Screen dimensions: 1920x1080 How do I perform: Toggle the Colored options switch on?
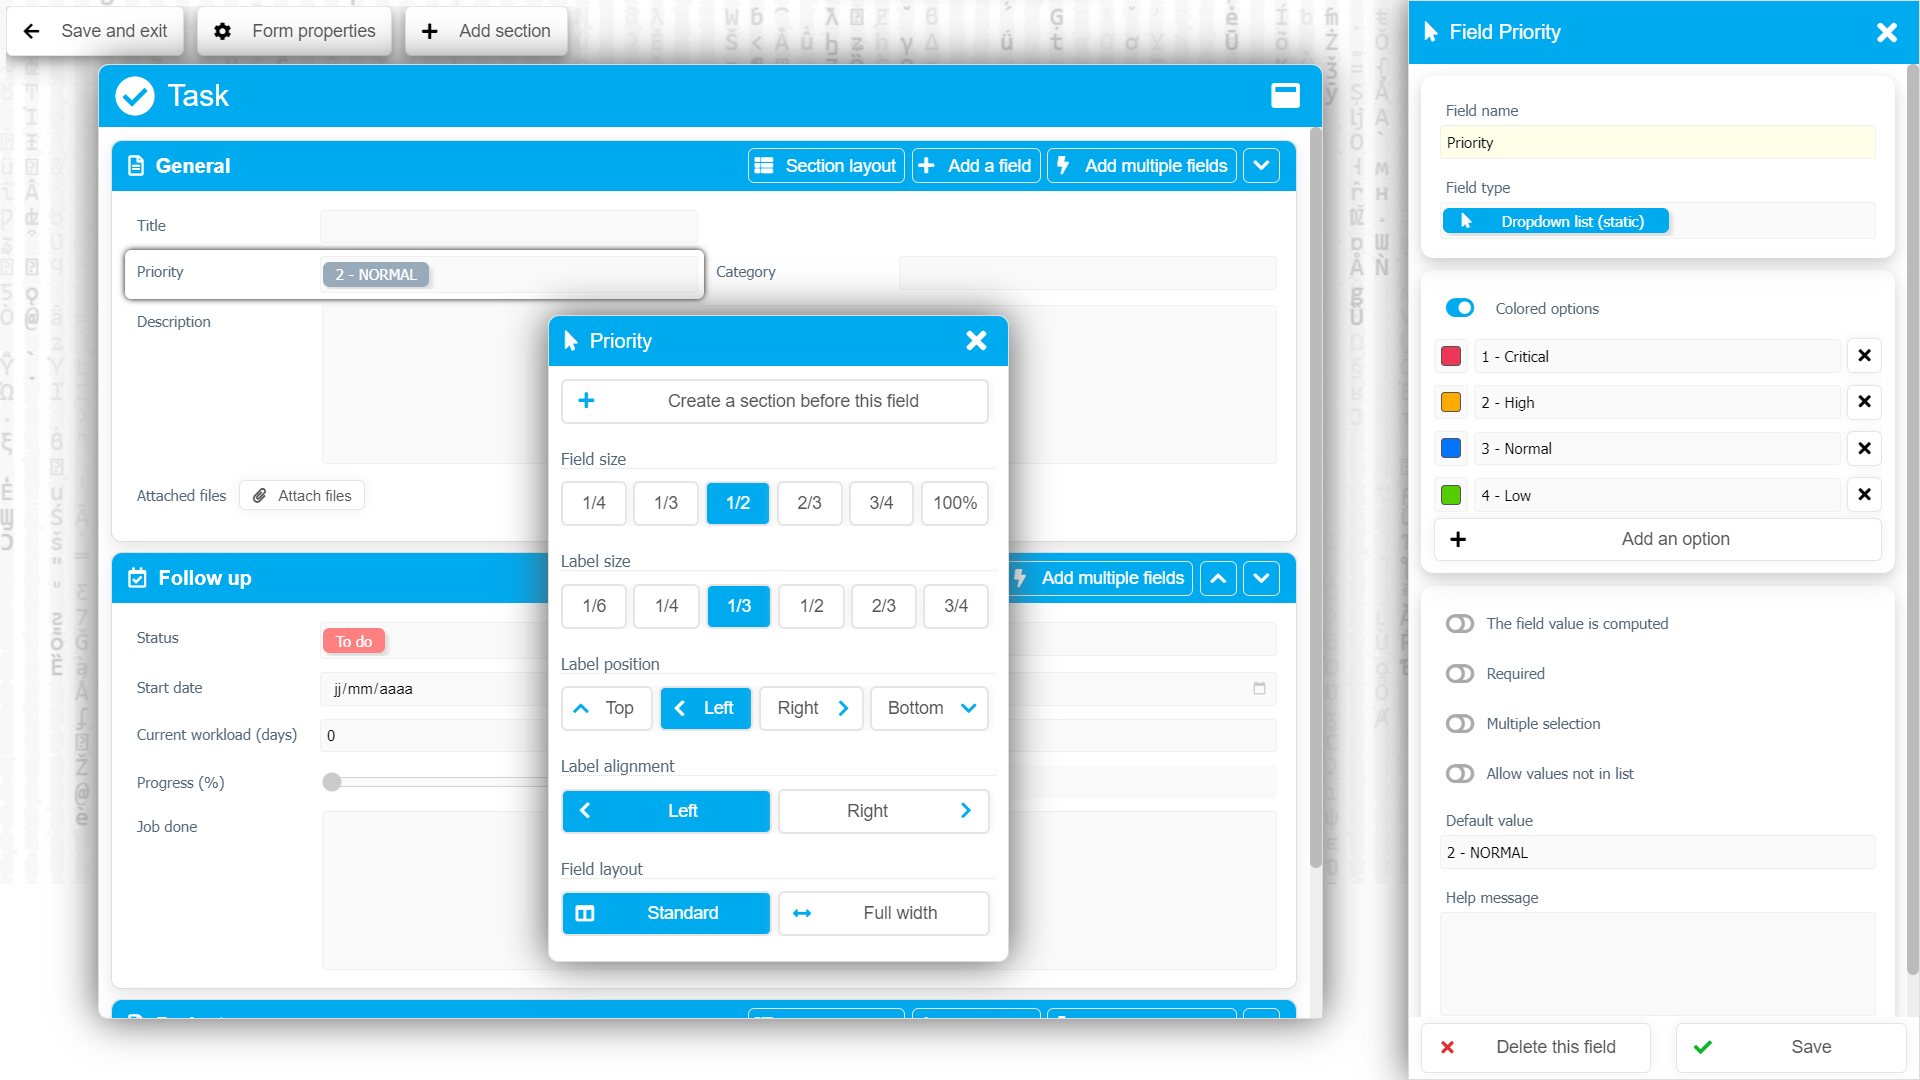pos(1460,307)
